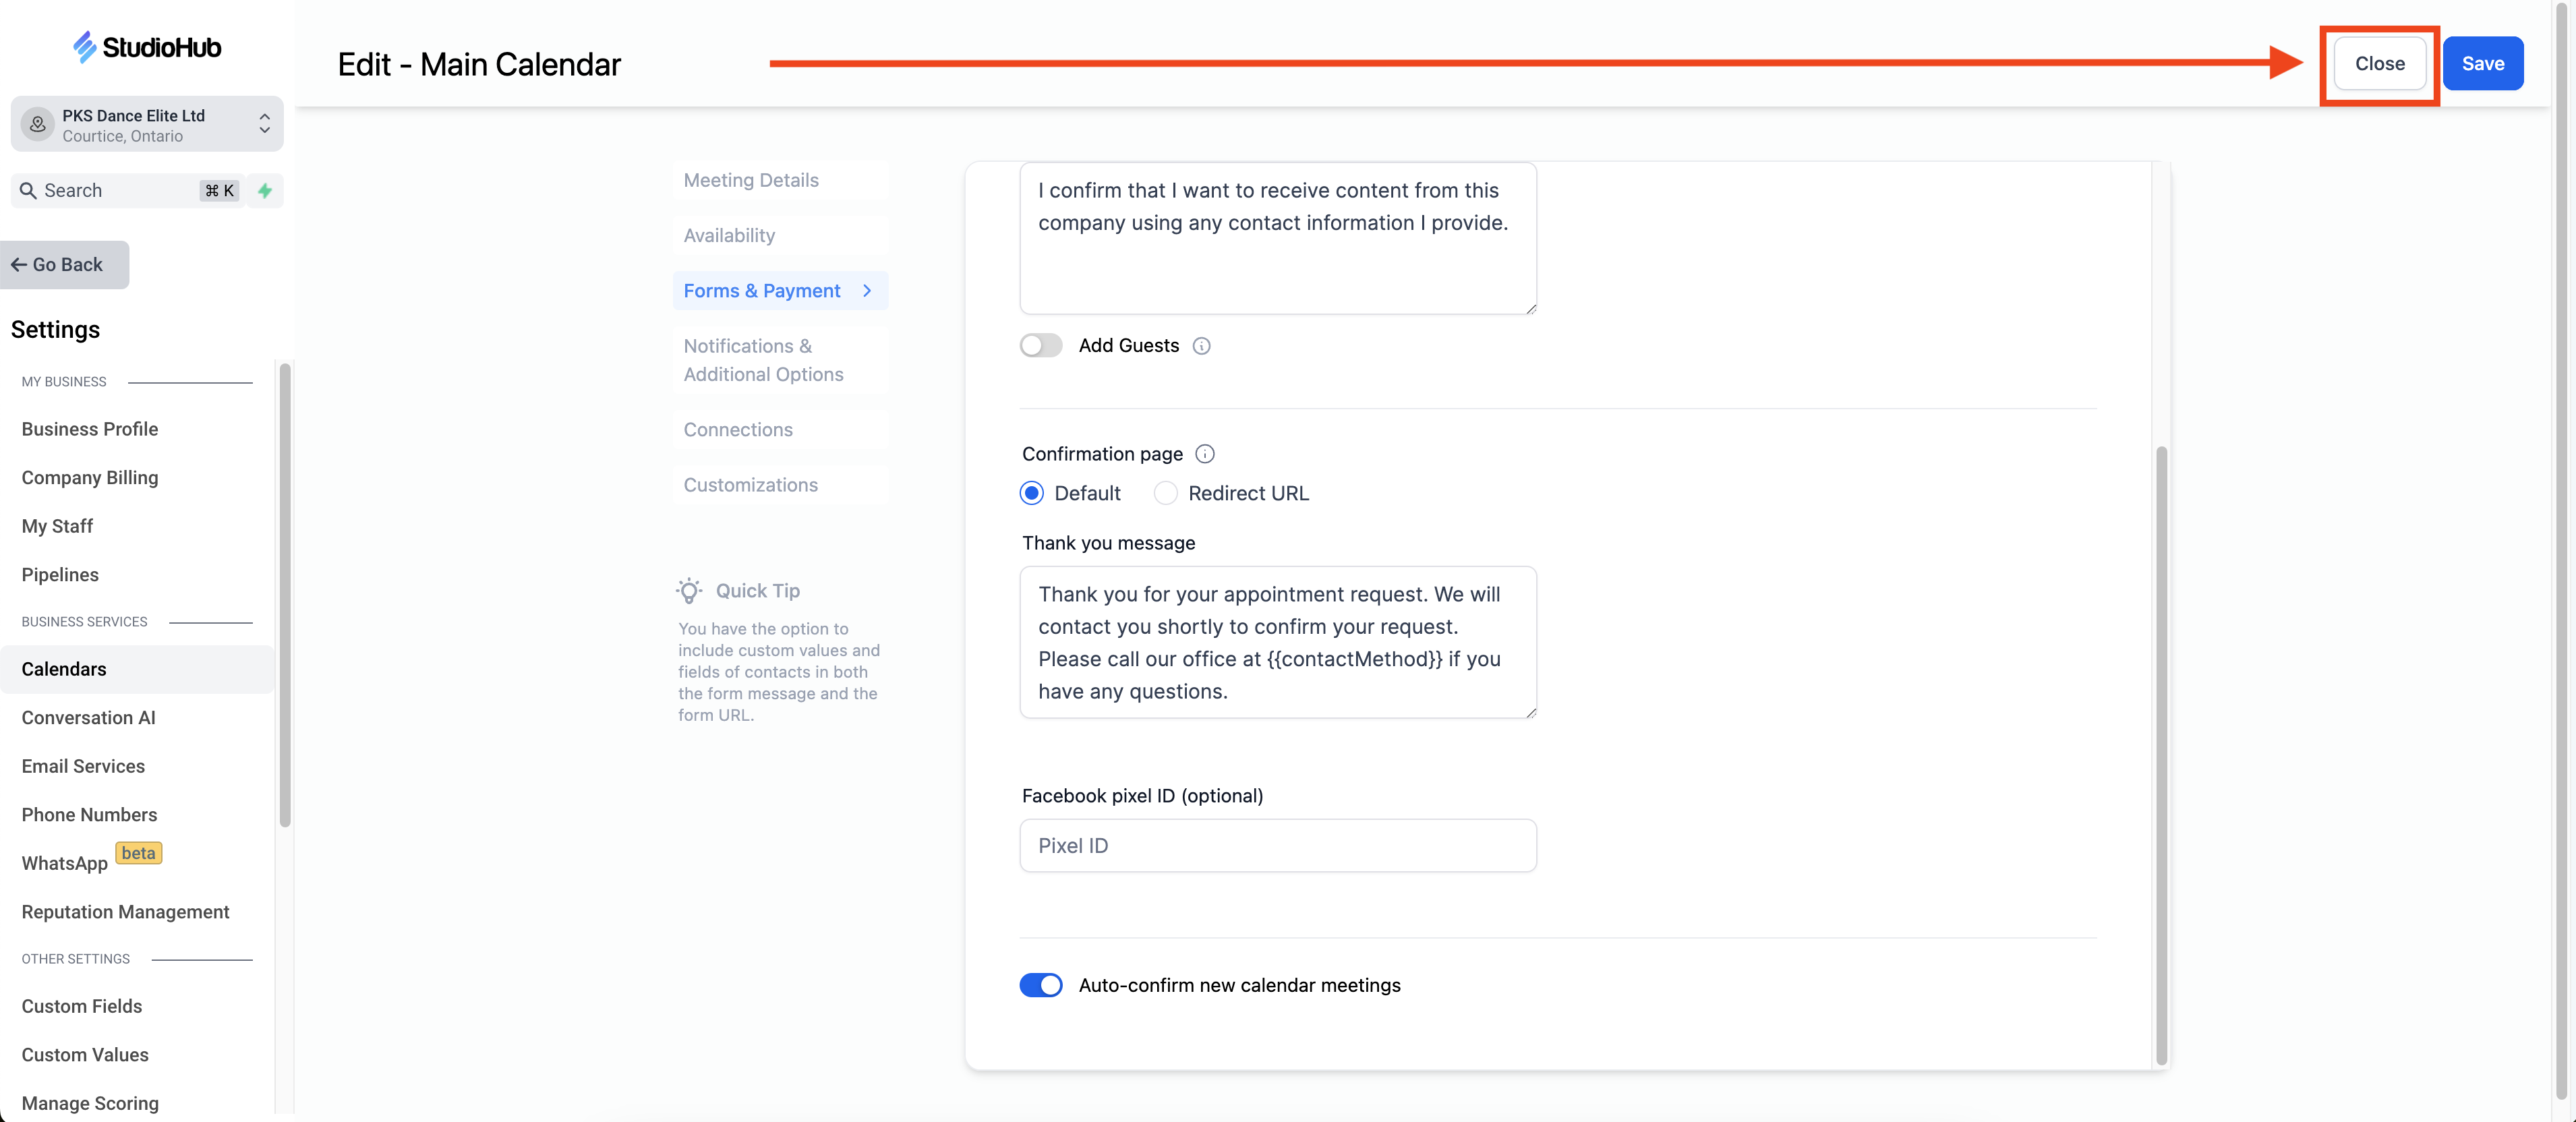Click the green lightning bolt quick action icon
The width and height of the screenshot is (2576, 1122).
(265, 190)
